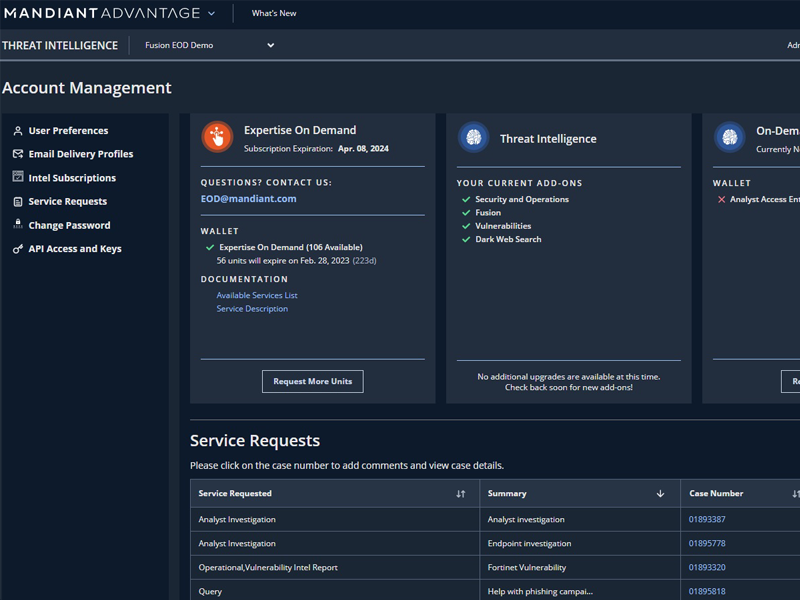This screenshot has height=600, width=800.
Task: Click the checkmark next to Fusion add-on
Action: pyautogui.click(x=466, y=213)
